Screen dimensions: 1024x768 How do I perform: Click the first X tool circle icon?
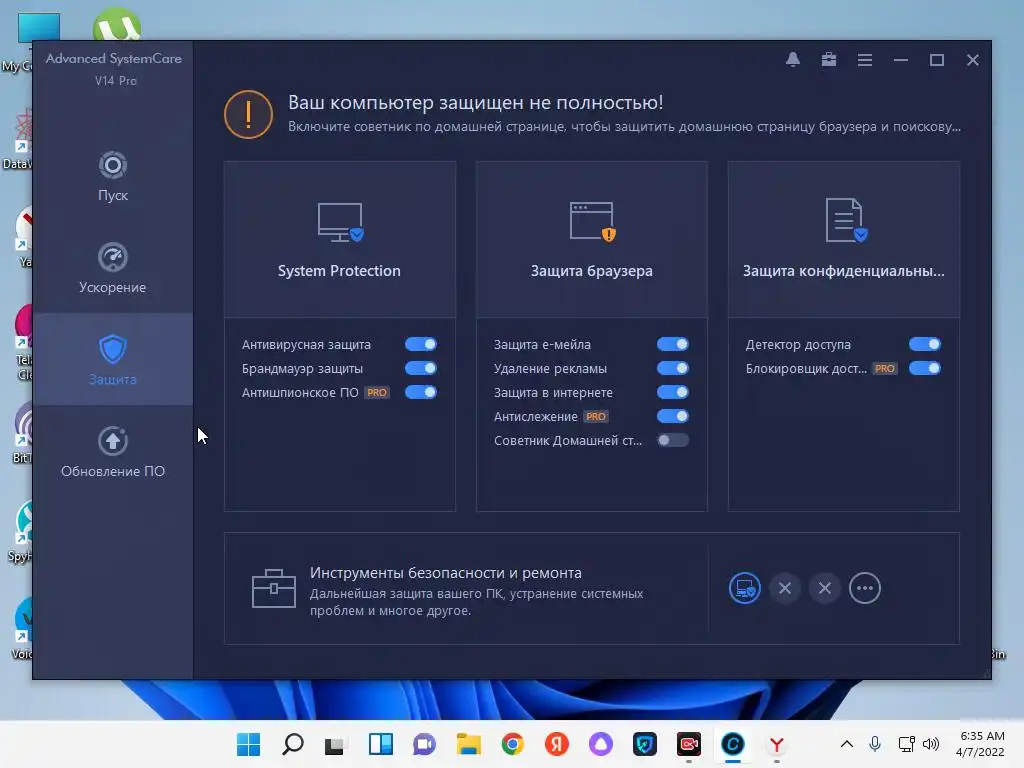785,588
